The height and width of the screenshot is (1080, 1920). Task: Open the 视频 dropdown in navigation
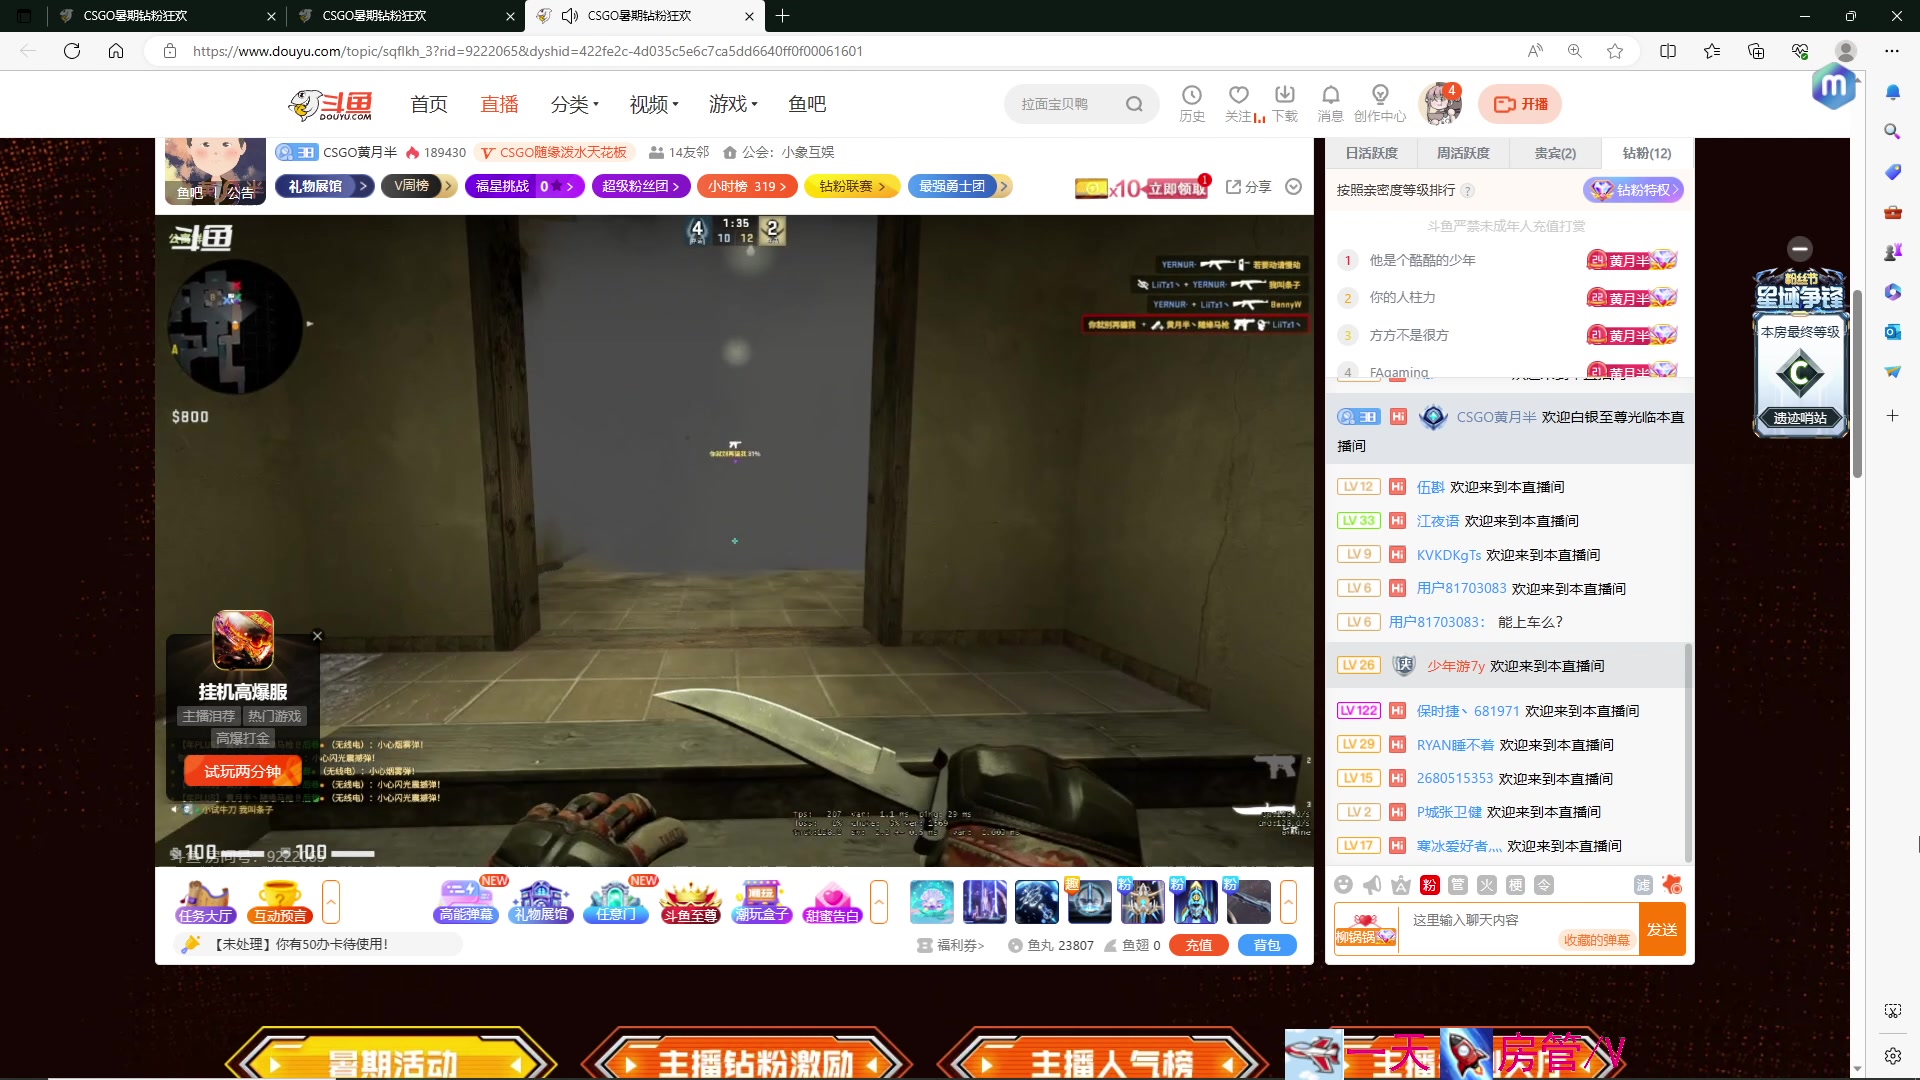654,104
